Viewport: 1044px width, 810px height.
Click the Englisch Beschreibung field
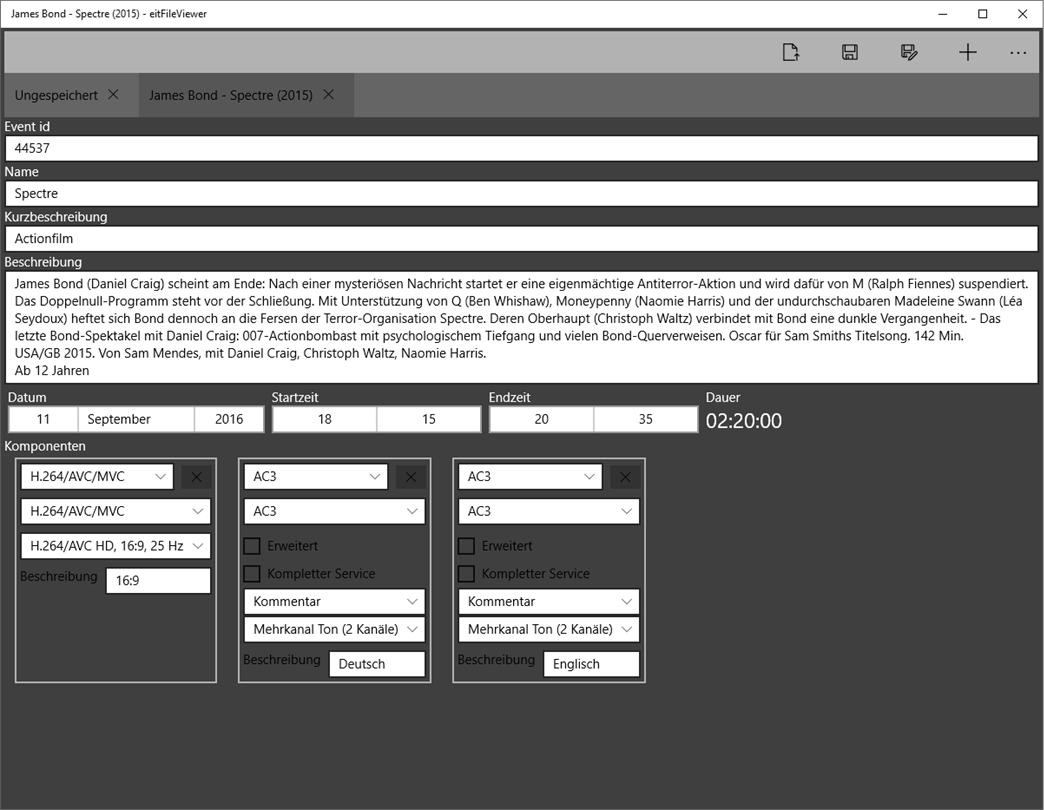tap(591, 664)
